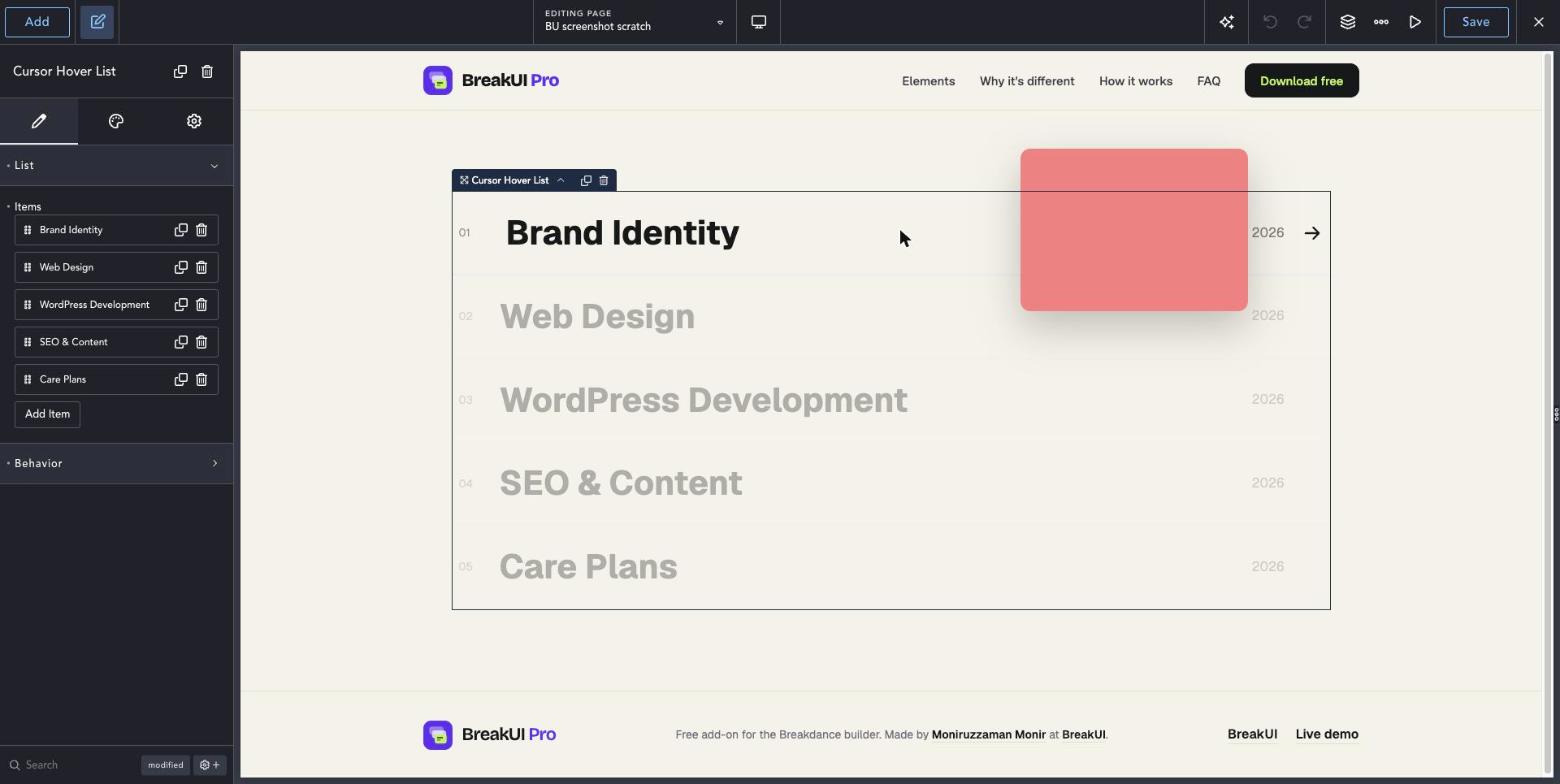This screenshot has height=784, width=1560.
Task: Click the Undo arrow icon
Action: 1270,22
